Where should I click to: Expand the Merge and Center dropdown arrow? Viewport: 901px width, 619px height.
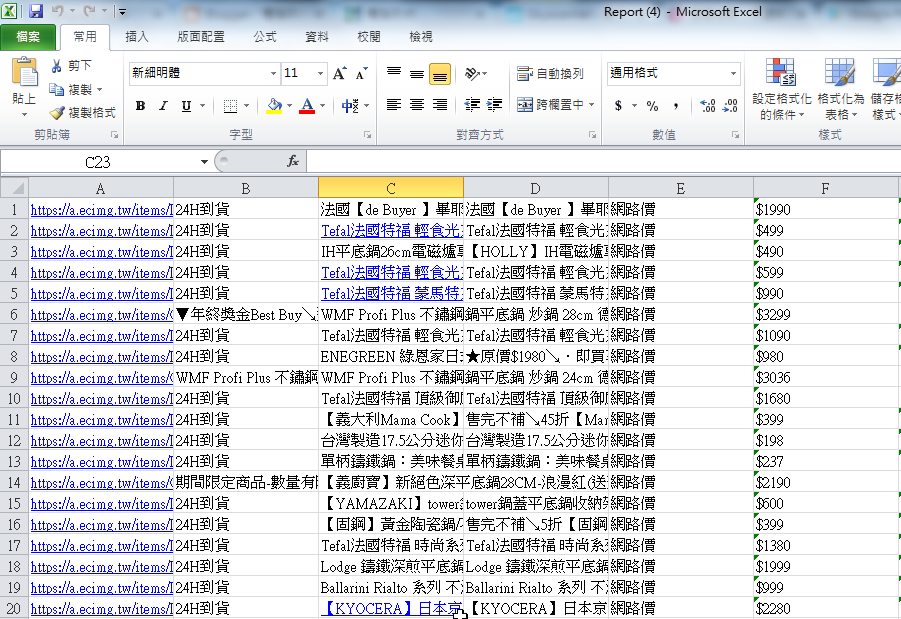[591, 105]
